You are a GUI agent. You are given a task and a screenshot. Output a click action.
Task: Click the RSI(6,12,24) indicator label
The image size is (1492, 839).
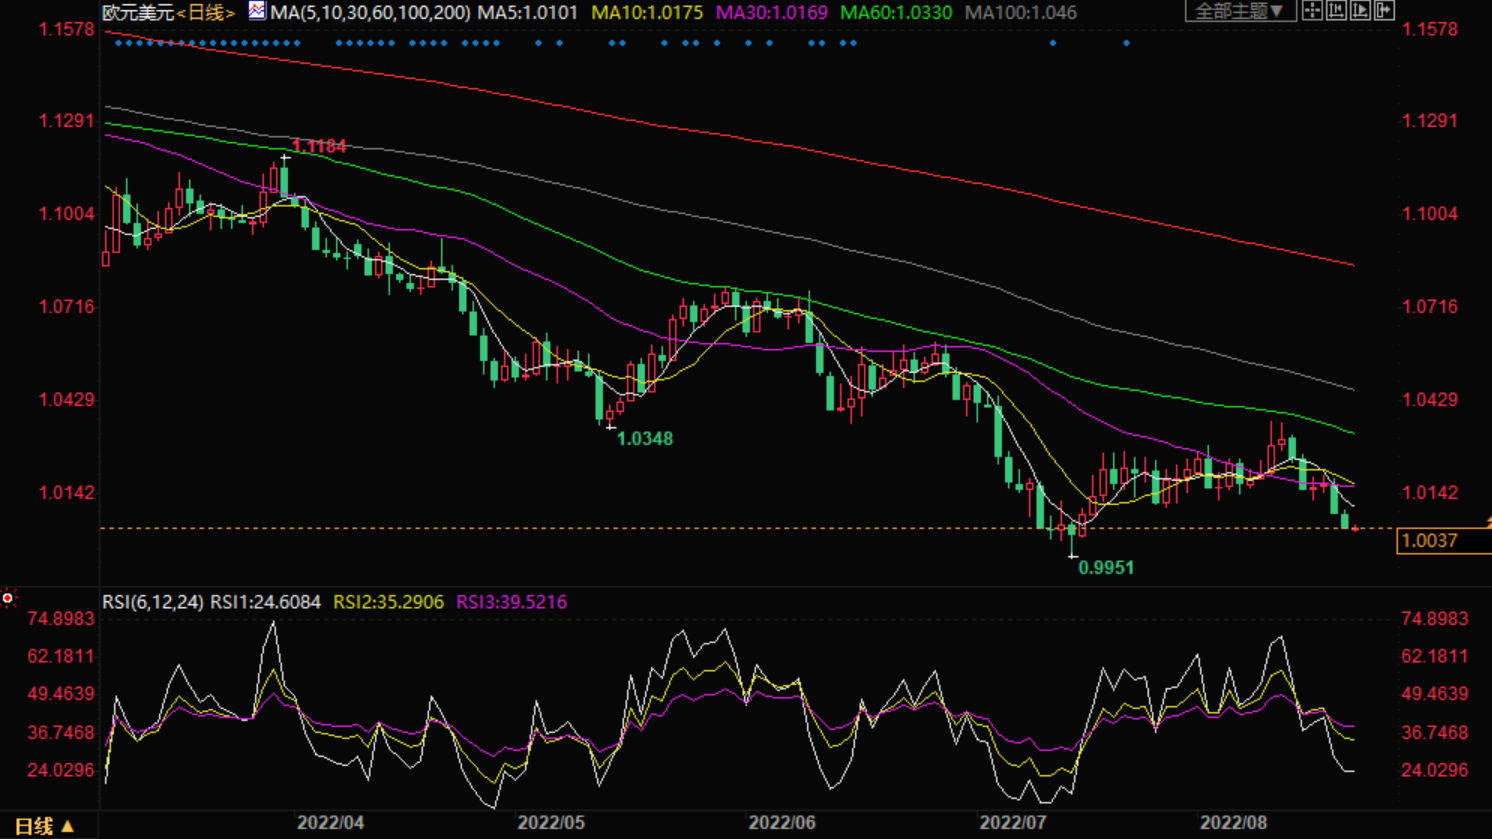point(152,602)
